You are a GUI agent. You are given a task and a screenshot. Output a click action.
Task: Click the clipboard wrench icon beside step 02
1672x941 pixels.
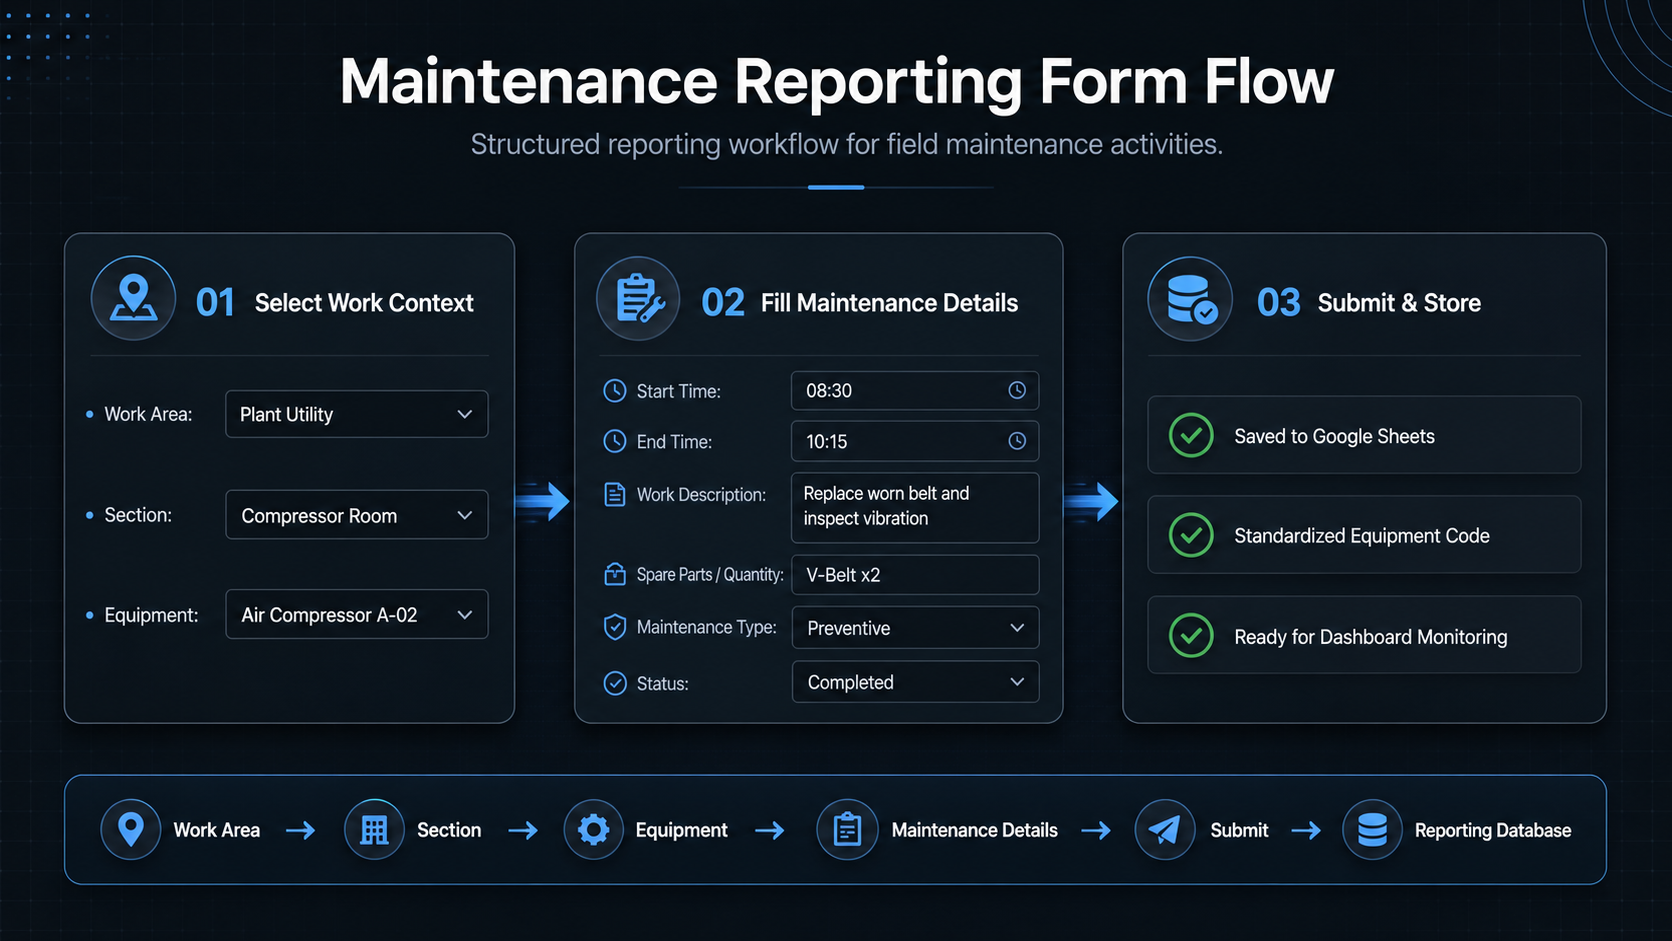pyautogui.click(x=638, y=298)
